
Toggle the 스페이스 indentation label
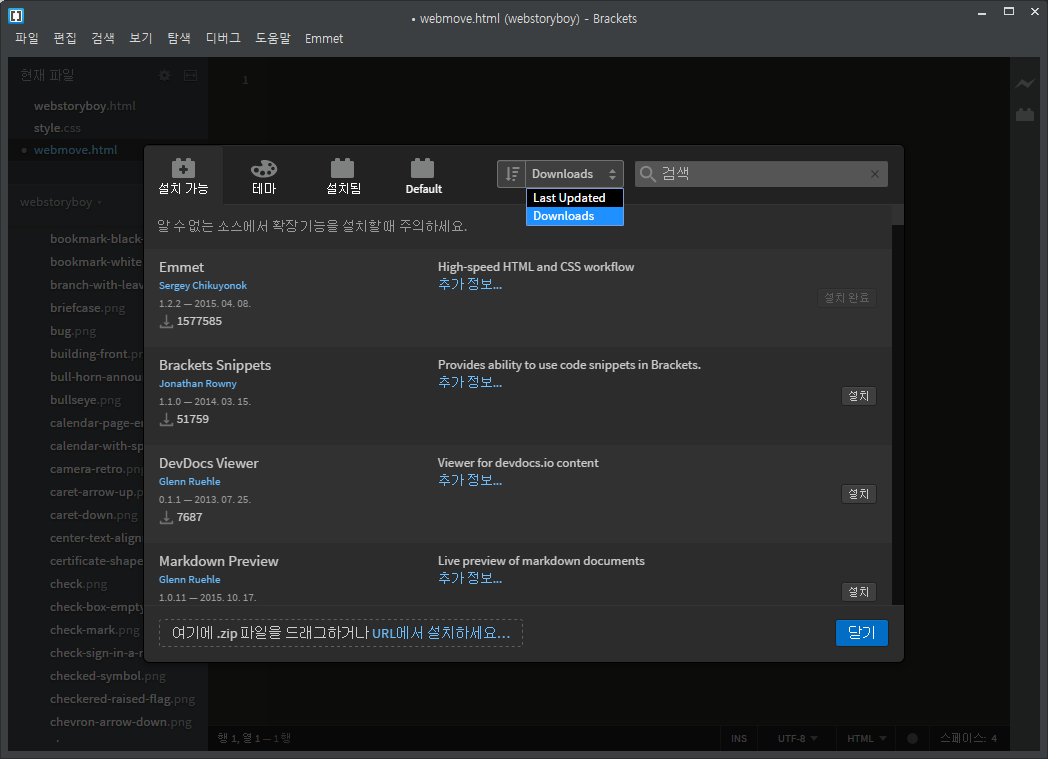click(x=963, y=738)
